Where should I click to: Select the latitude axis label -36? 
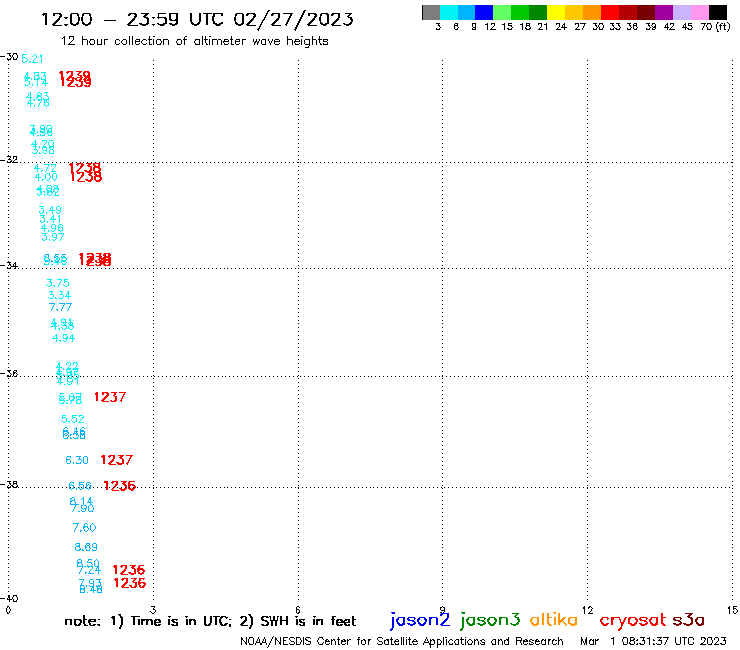(x=10, y=373)
